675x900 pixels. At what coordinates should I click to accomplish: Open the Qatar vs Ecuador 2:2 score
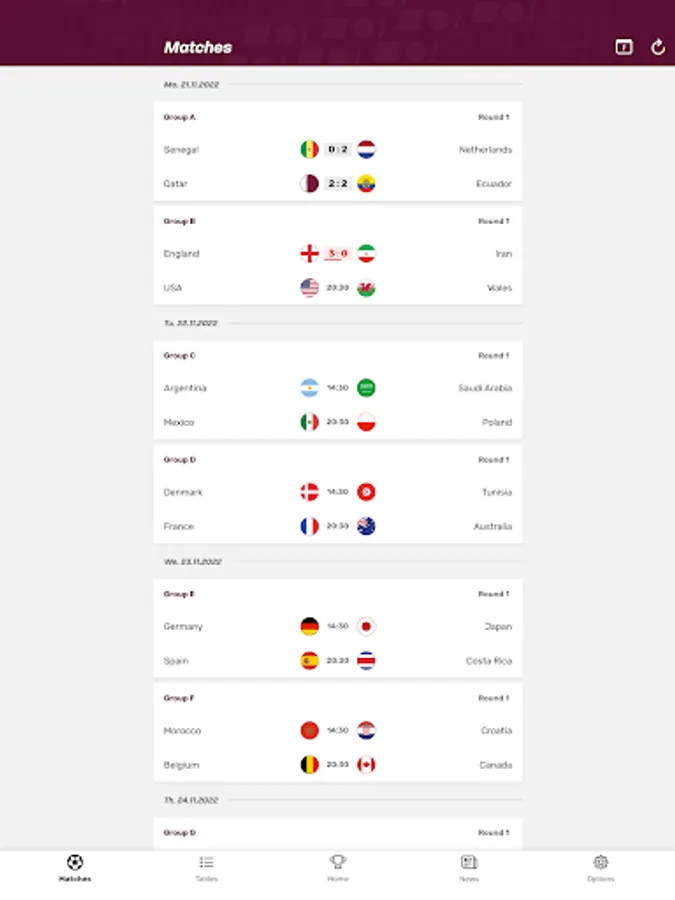click(x=338, y=184)
